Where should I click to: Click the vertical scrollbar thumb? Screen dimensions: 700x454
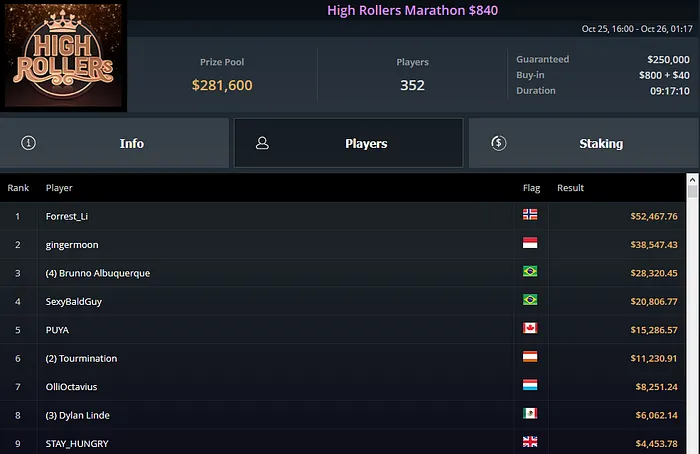(692, 192)
